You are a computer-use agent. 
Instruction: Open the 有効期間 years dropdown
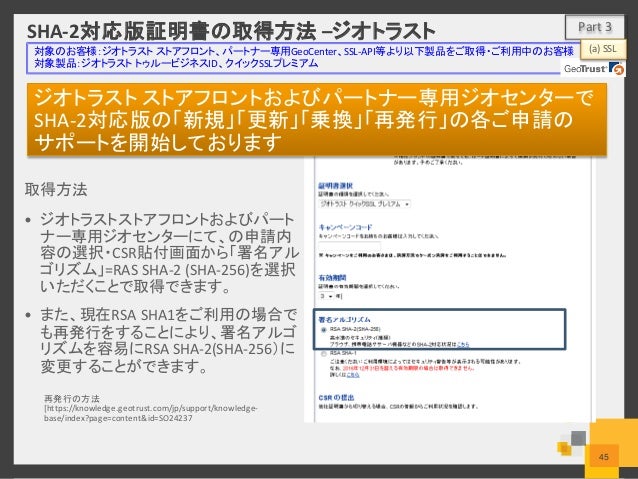[326, 296]
